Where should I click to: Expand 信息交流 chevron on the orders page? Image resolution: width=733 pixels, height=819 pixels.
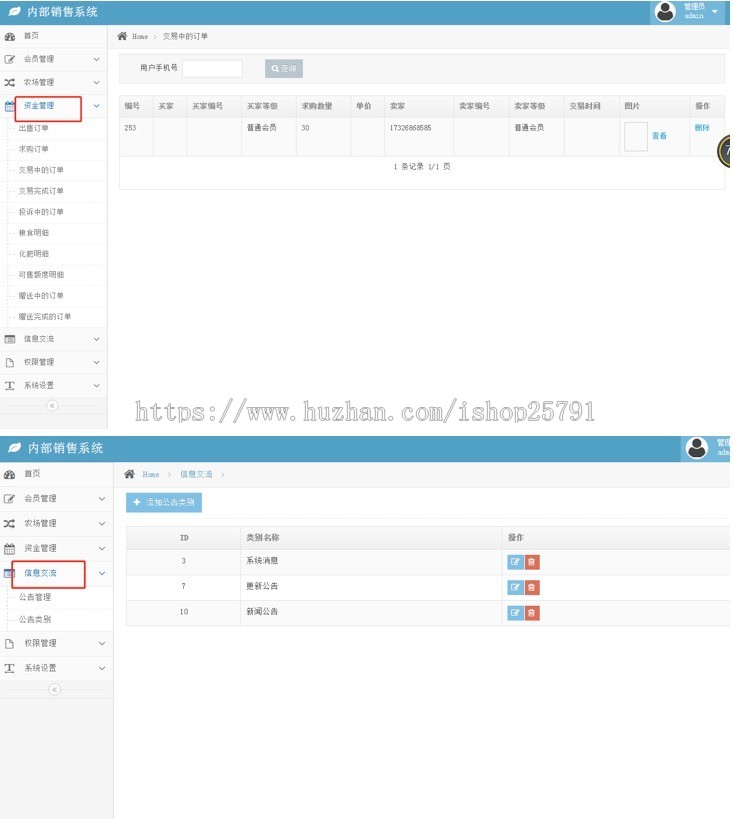coord(97,339)
